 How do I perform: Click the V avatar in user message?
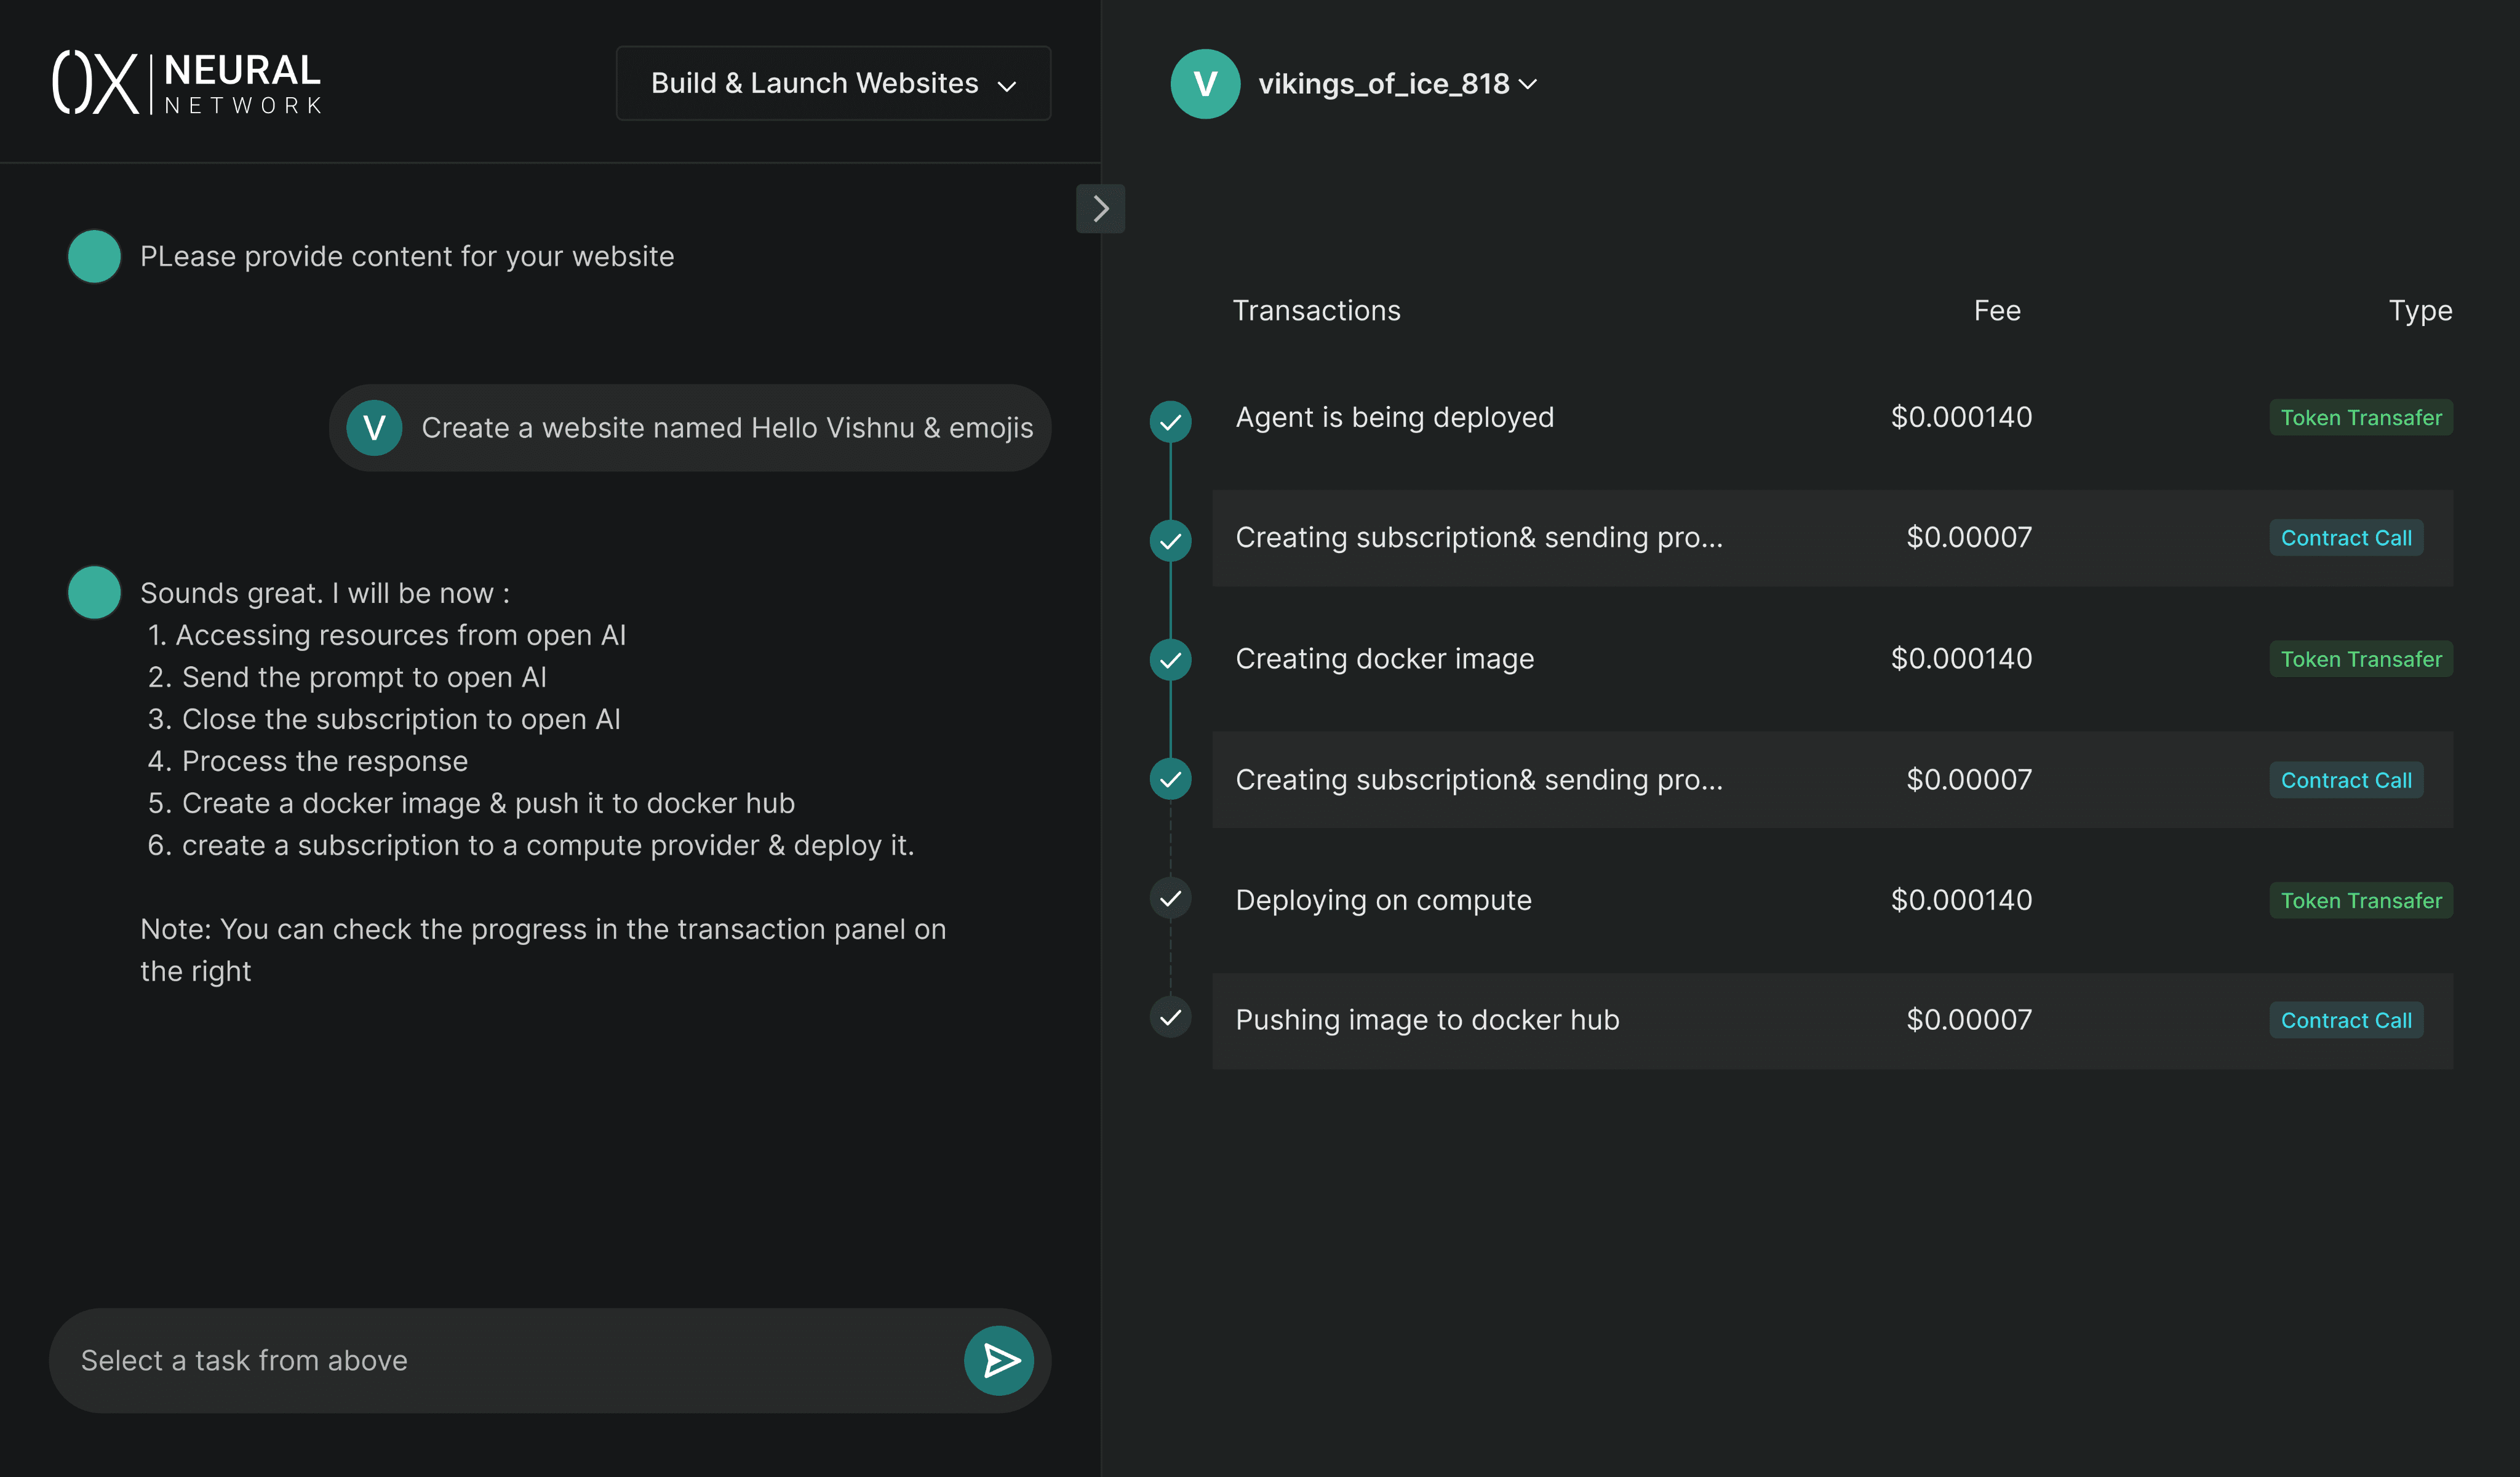pos(374,428)
